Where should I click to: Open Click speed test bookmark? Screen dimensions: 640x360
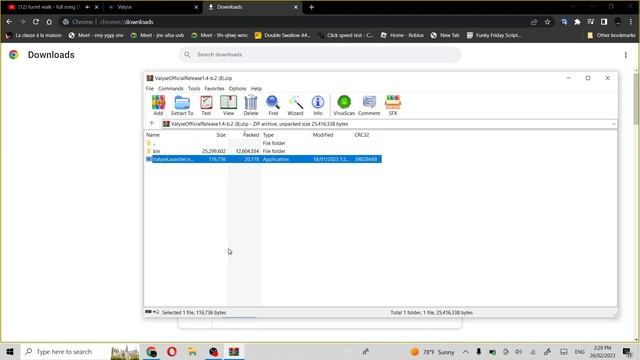tap(346, 36)
